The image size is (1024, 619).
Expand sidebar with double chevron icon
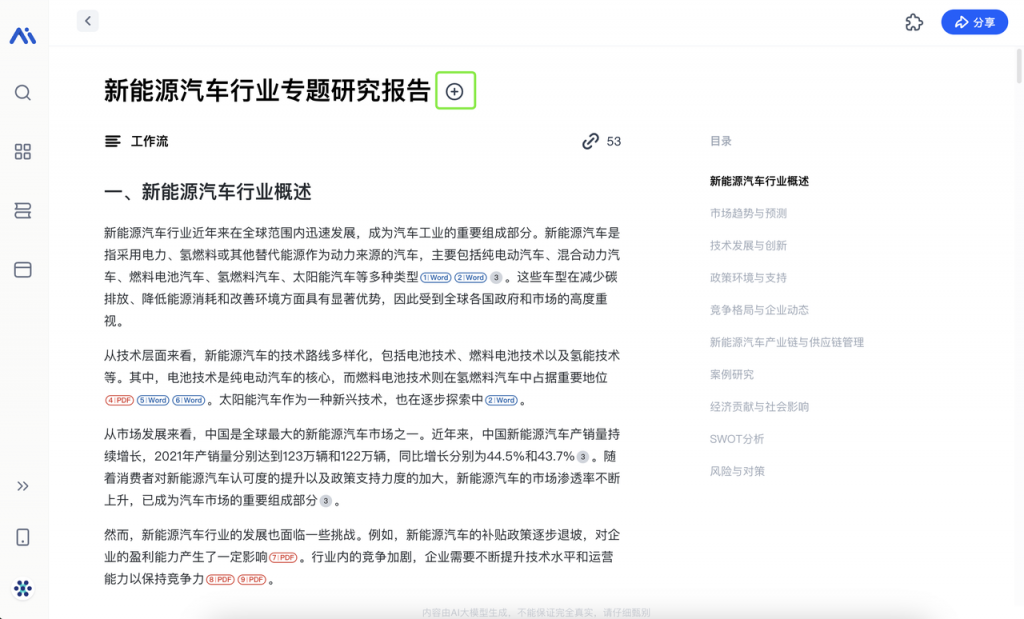pos(23,486)
